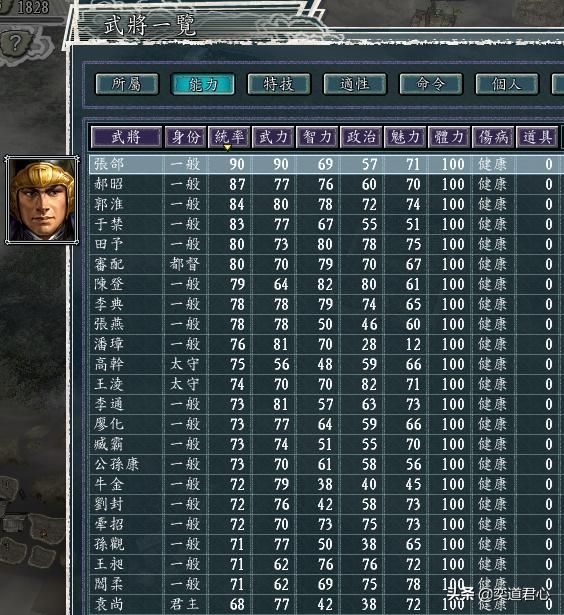Click the 武將 name column header
This screenshot has width=564, height=615.
[x=126, y=137]
